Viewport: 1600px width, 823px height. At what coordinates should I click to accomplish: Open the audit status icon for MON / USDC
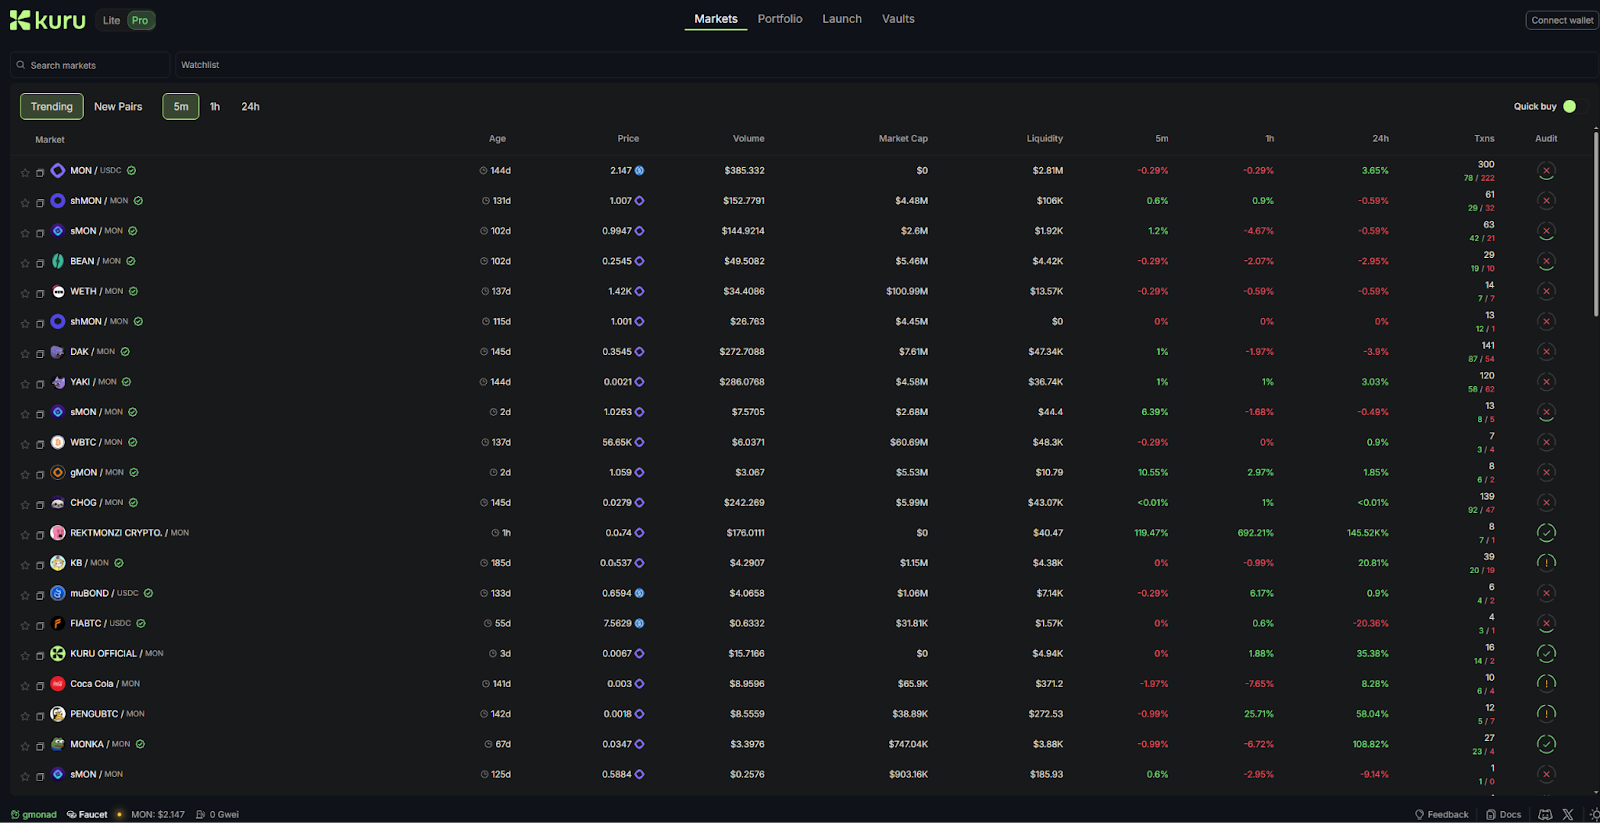[1546, 171]
